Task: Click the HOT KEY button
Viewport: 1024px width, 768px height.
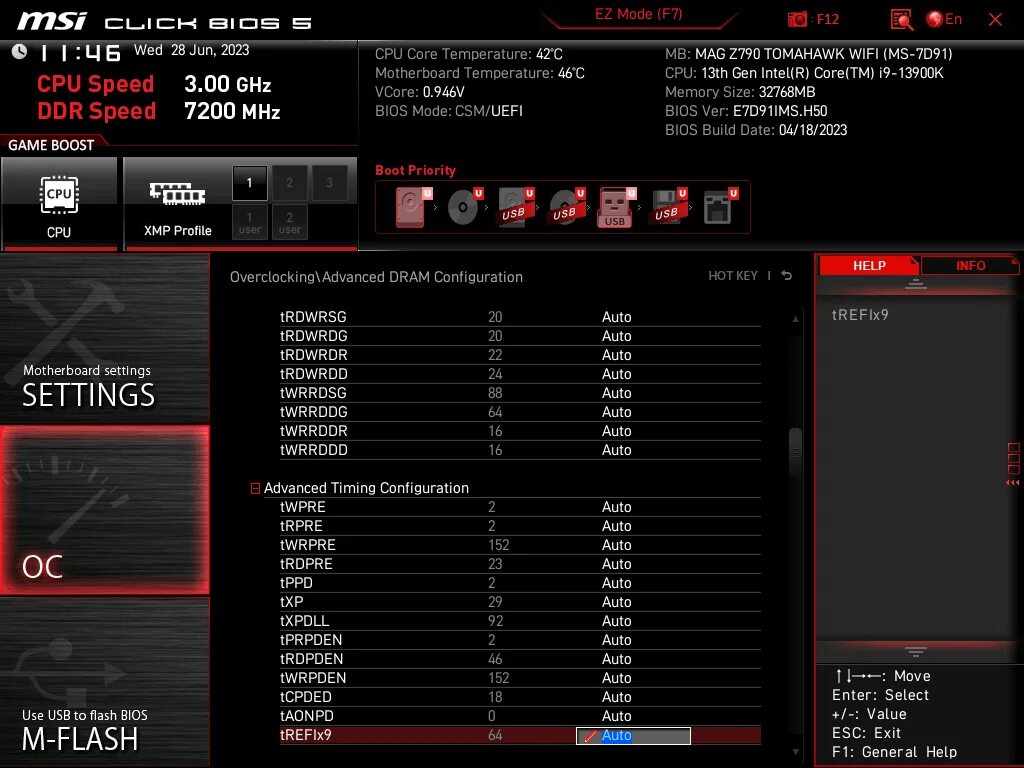Action: pos(733,276)
